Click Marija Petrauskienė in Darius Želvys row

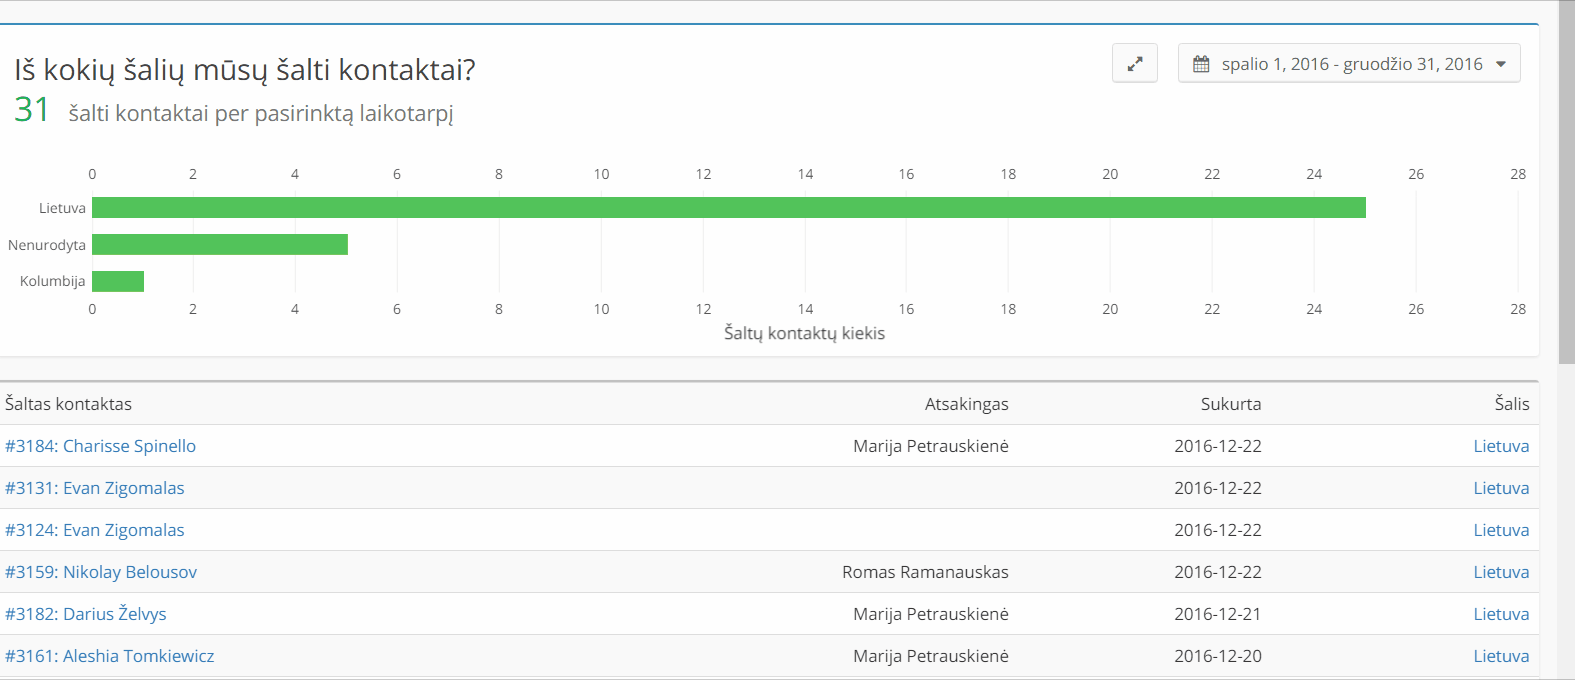pos(931,614)
